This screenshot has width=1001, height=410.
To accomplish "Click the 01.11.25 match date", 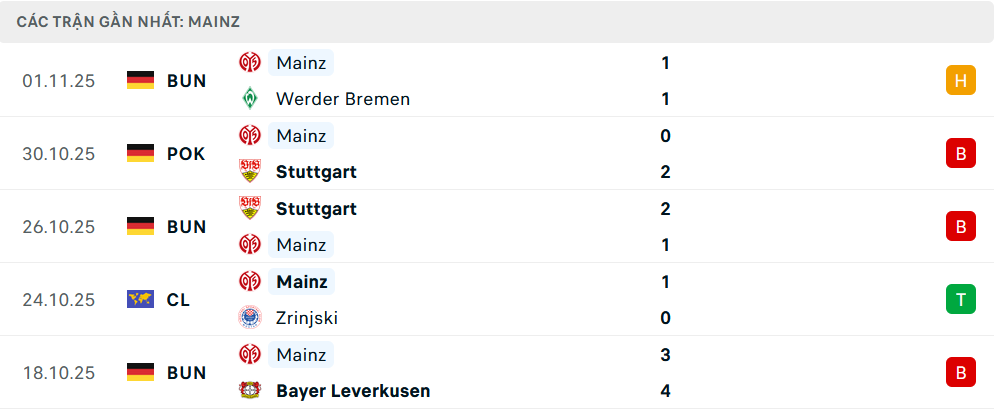I will tap(59, 81).
